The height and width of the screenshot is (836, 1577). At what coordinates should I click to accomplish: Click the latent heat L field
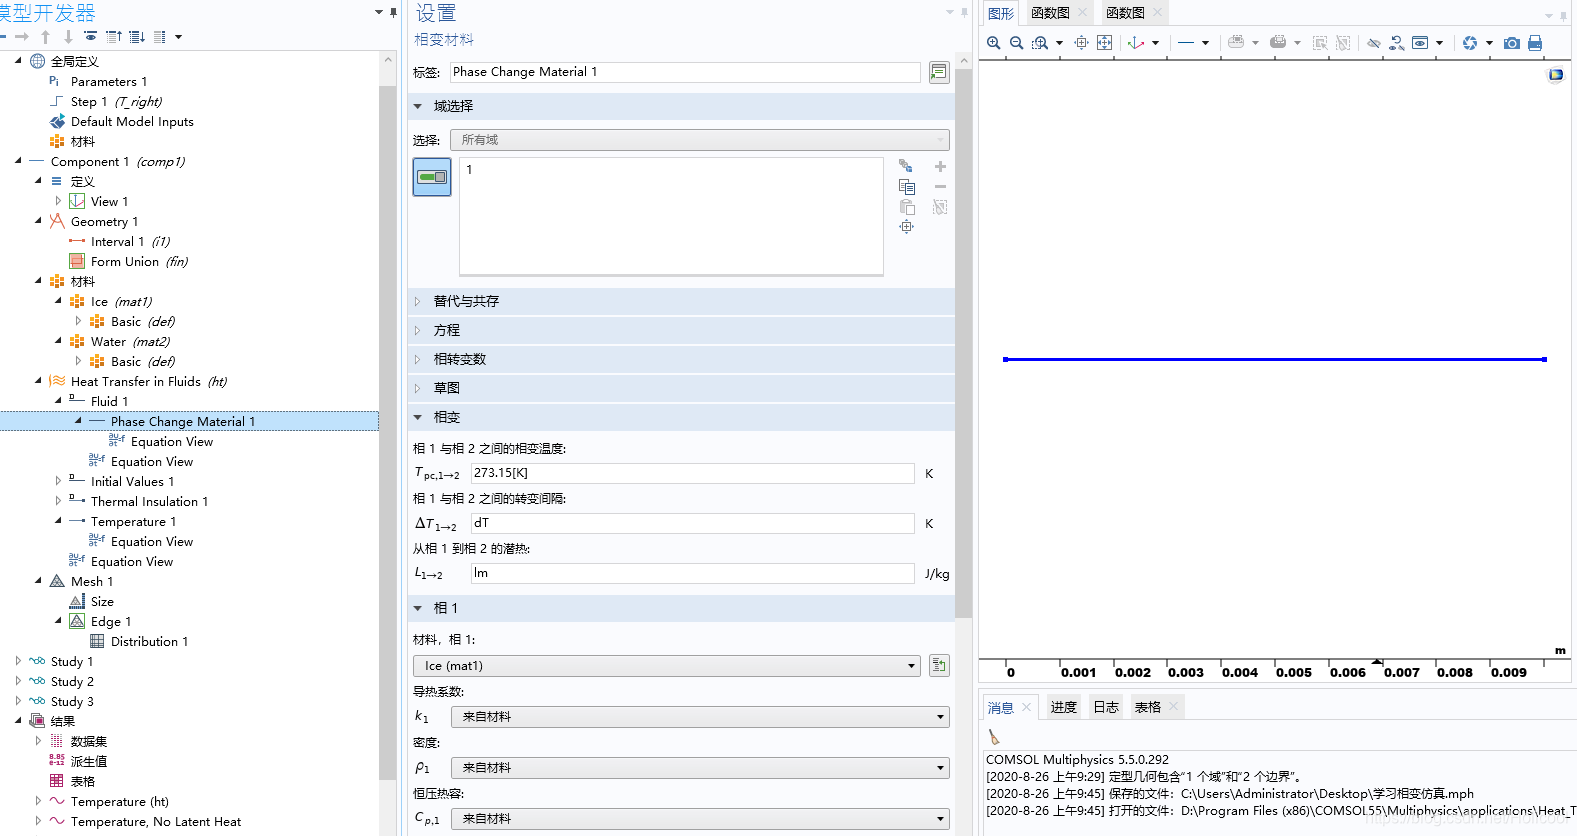pos(692,573)
